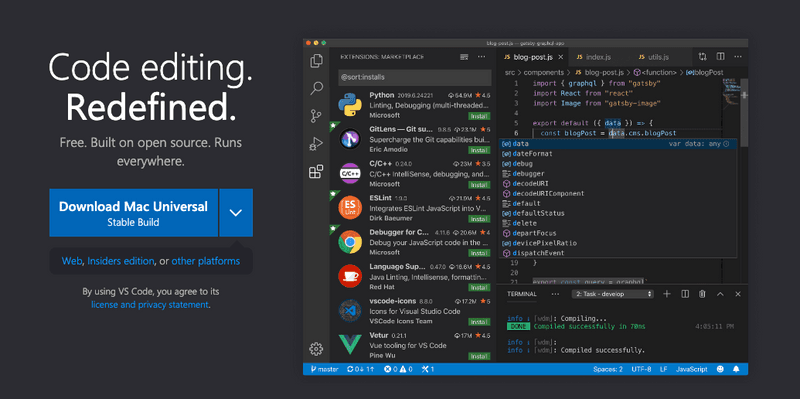Viewport: 800px width, 399px height.
Task: Select the TERMINAL panel tab
Action: coord(521,294)
